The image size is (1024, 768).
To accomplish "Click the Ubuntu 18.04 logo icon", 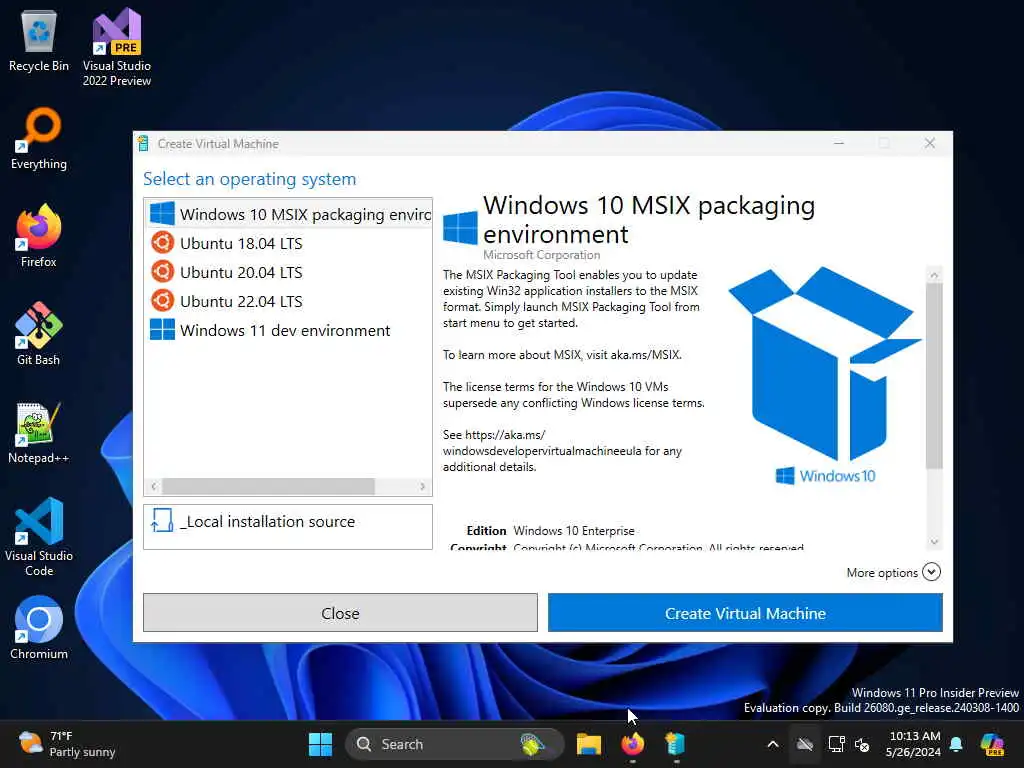I will click(x=163, y=243).
